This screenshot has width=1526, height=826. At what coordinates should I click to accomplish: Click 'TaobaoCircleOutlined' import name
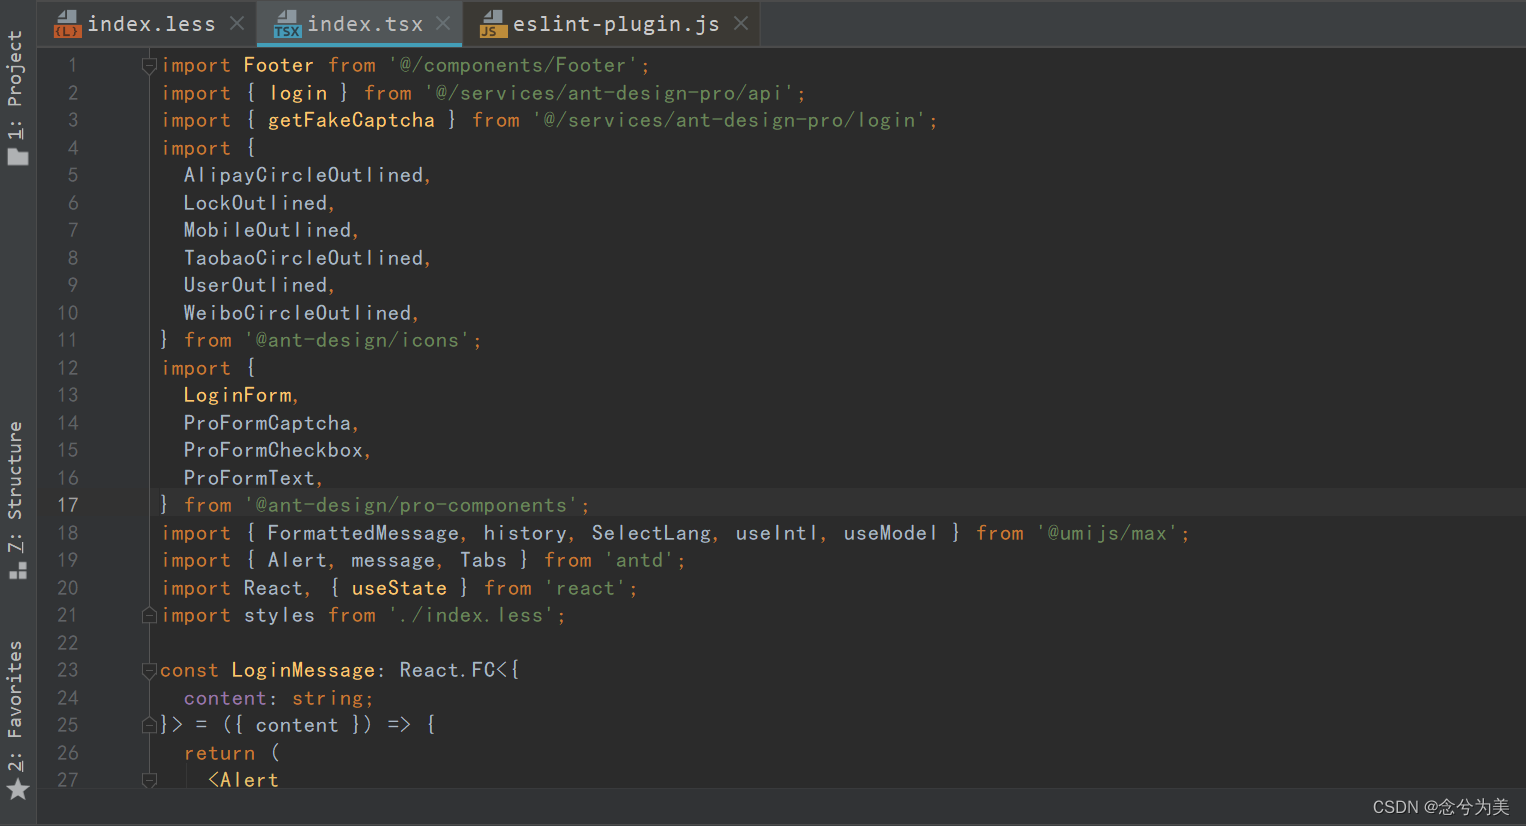[304, 258]
